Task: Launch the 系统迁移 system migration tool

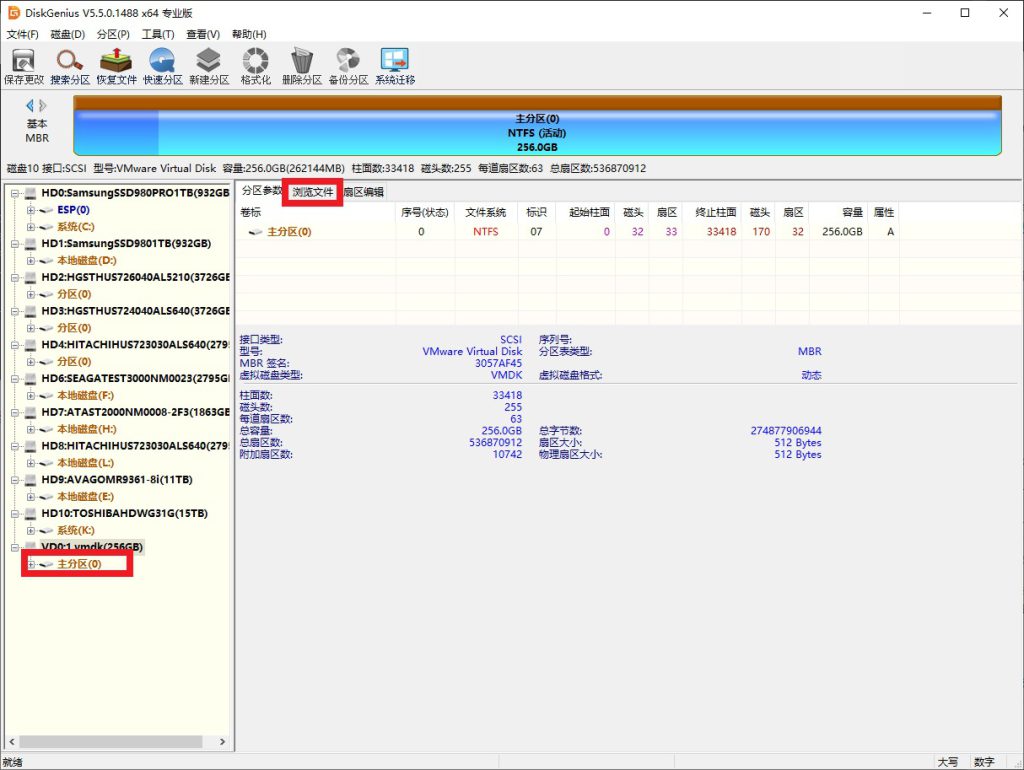Action: (395, 66)
